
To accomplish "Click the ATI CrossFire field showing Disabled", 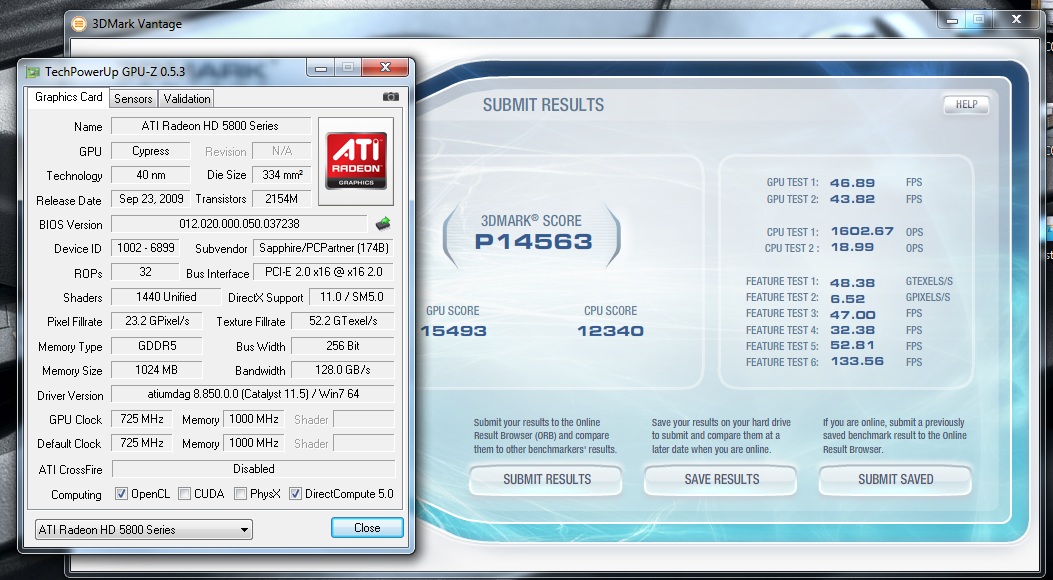I will pos(254,469).
